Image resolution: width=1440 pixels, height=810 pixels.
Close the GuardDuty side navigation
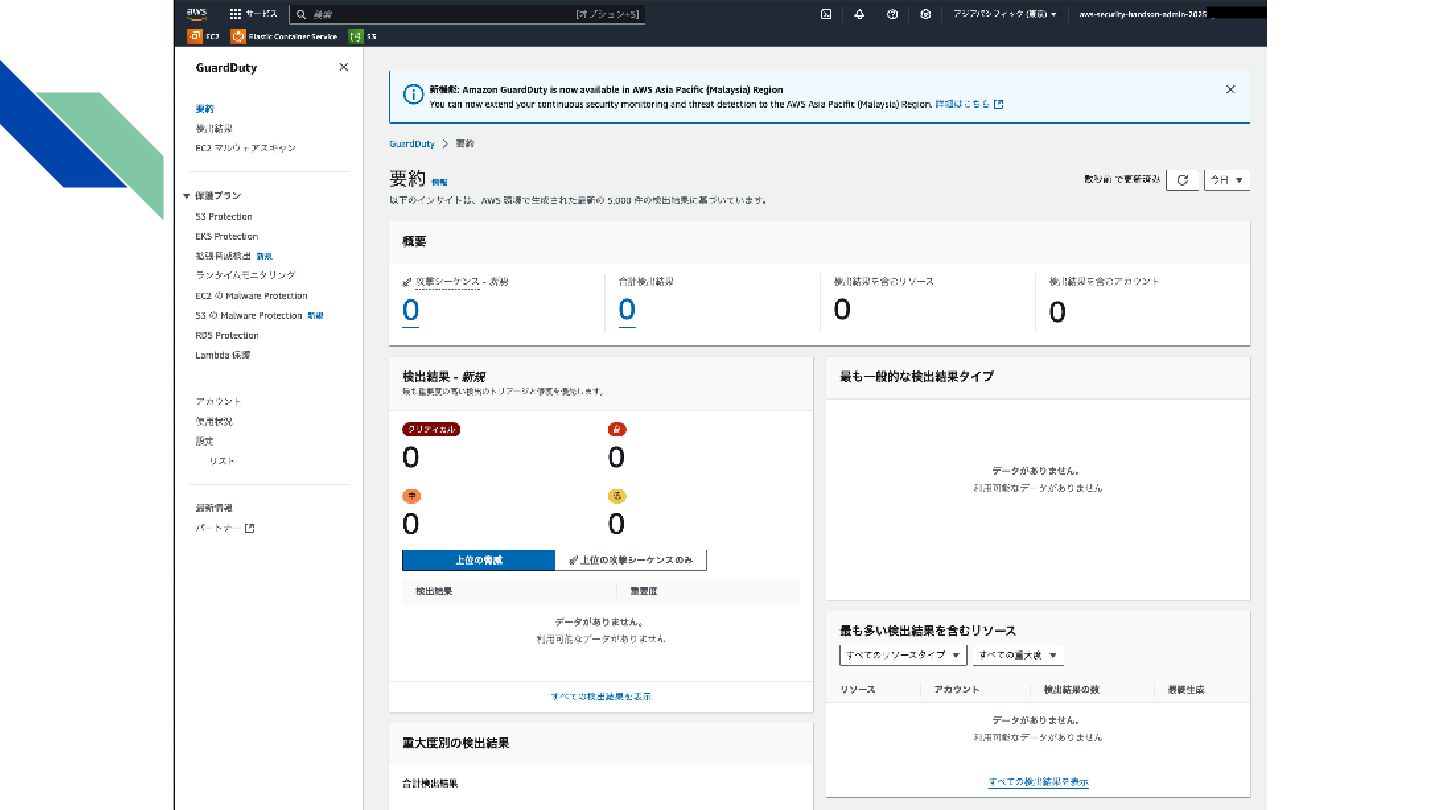(344, 67)
